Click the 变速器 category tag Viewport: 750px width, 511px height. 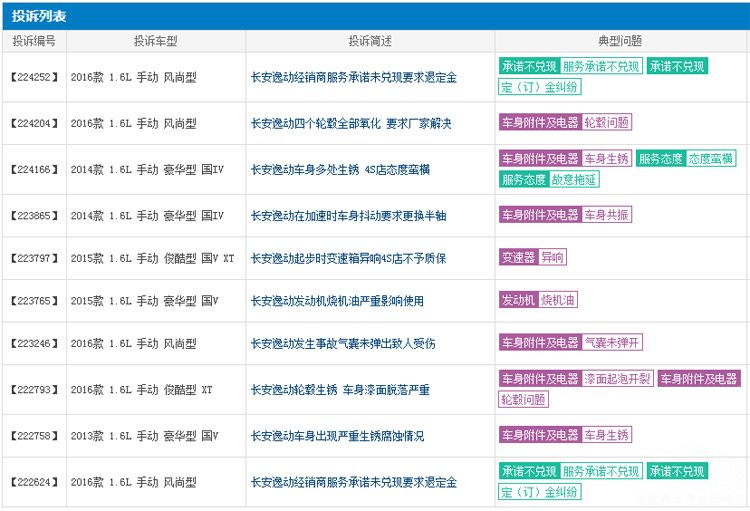click(518, 257)
